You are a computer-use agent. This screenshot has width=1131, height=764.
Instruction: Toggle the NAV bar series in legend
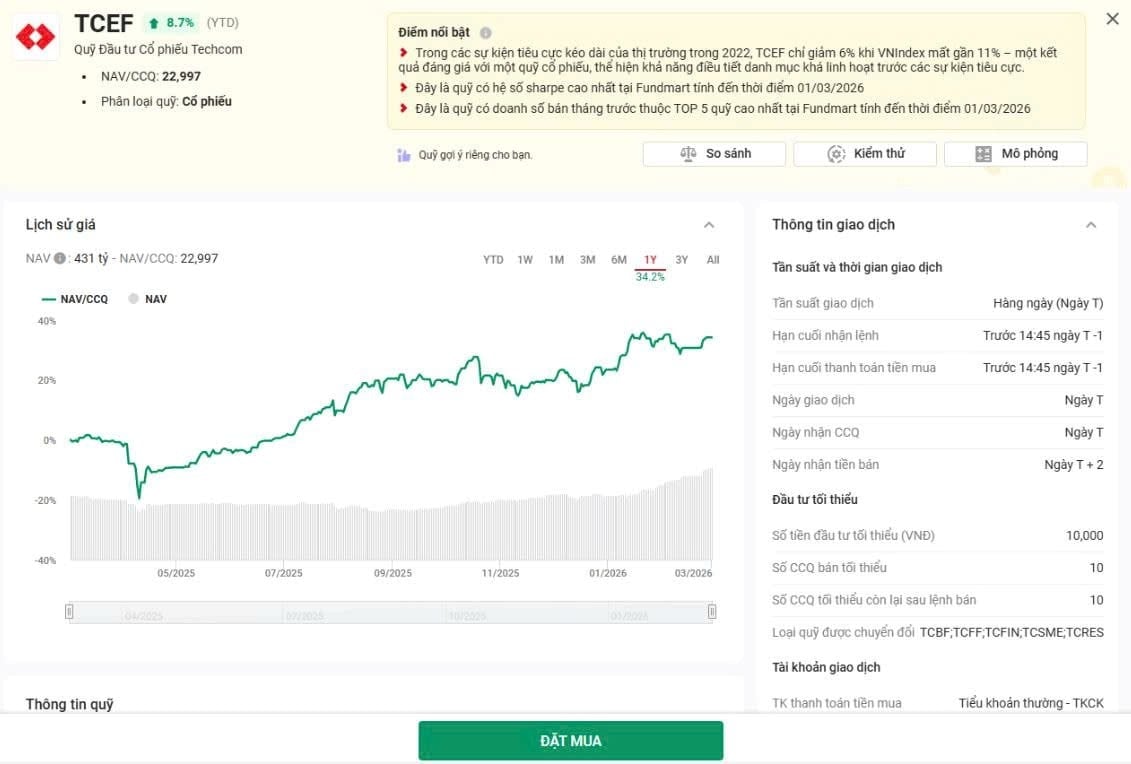click(x=148, y=299)
